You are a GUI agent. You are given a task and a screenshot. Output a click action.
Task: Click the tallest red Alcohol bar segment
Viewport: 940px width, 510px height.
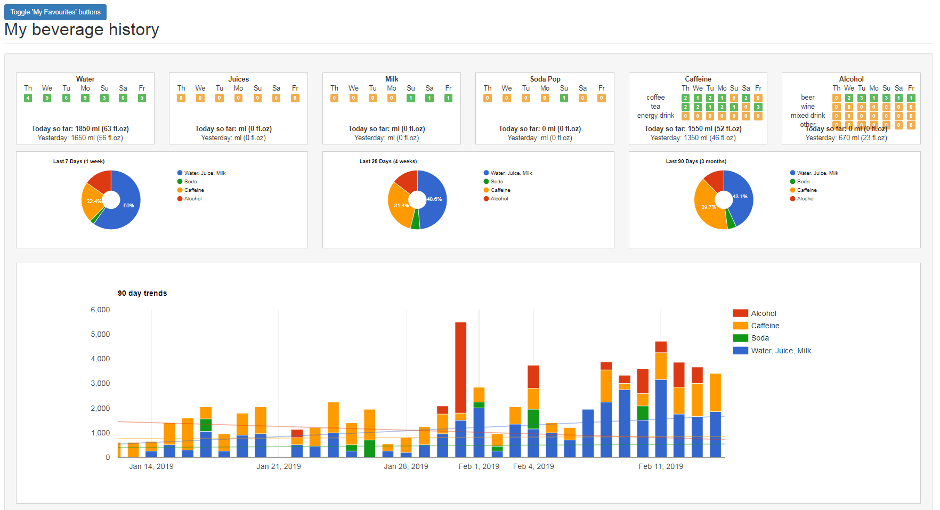click(460, 367)
